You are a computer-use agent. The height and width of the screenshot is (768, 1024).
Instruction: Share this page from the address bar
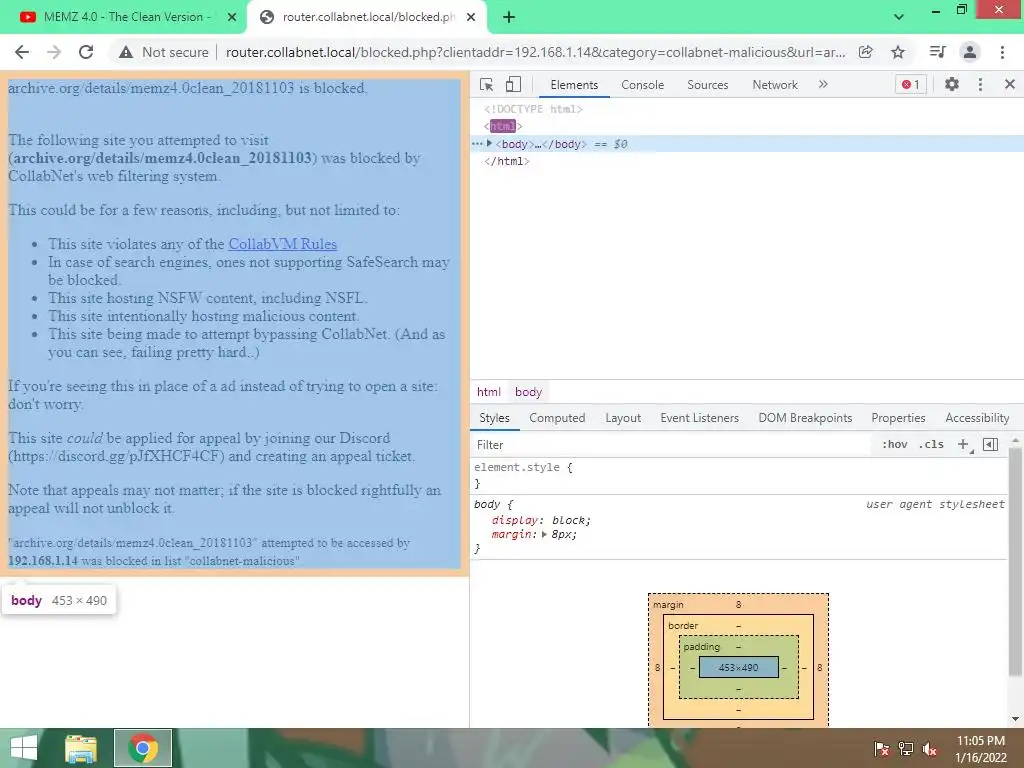(866, 52)
